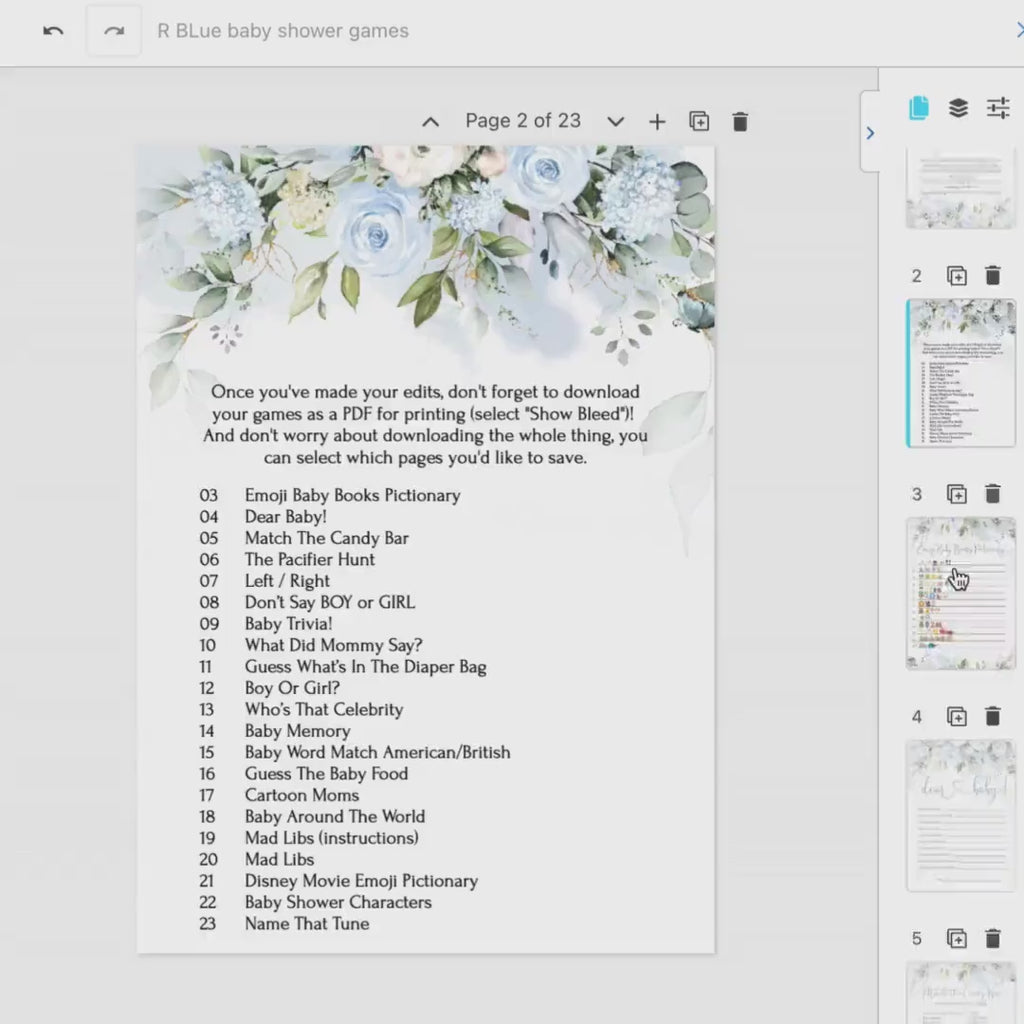1024x1024 pixels.
Task: Delete the current page with the trash icon
Action: tap(740, 121)
